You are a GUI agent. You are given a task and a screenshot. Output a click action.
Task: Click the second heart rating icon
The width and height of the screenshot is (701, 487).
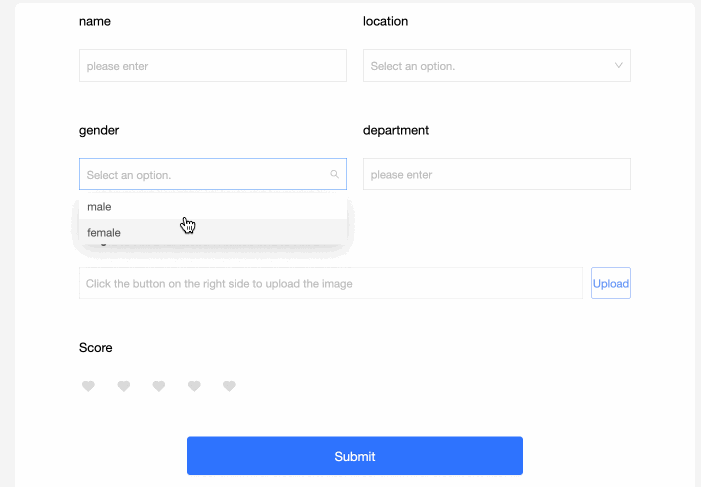coord(123,386)
